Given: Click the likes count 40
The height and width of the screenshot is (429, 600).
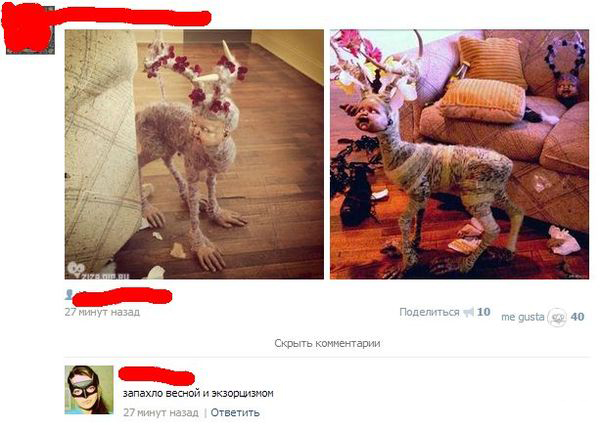Looking at the screenshot, I should pos(577,317).
